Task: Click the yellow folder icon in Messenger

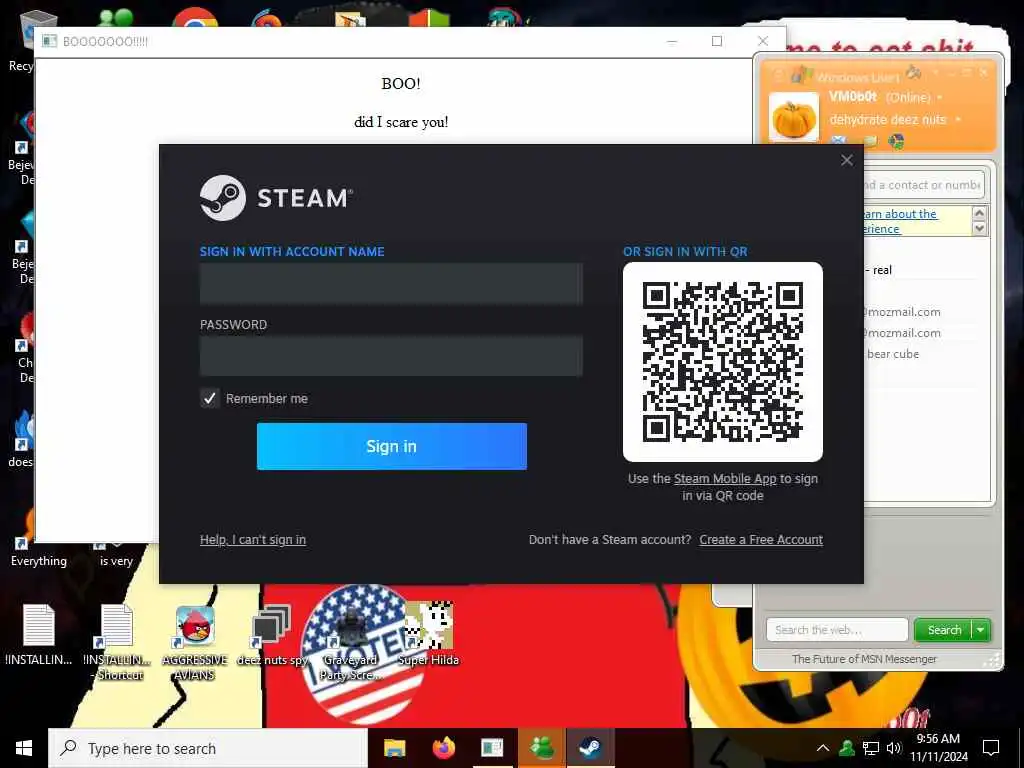Action: [x=871, y=141]
